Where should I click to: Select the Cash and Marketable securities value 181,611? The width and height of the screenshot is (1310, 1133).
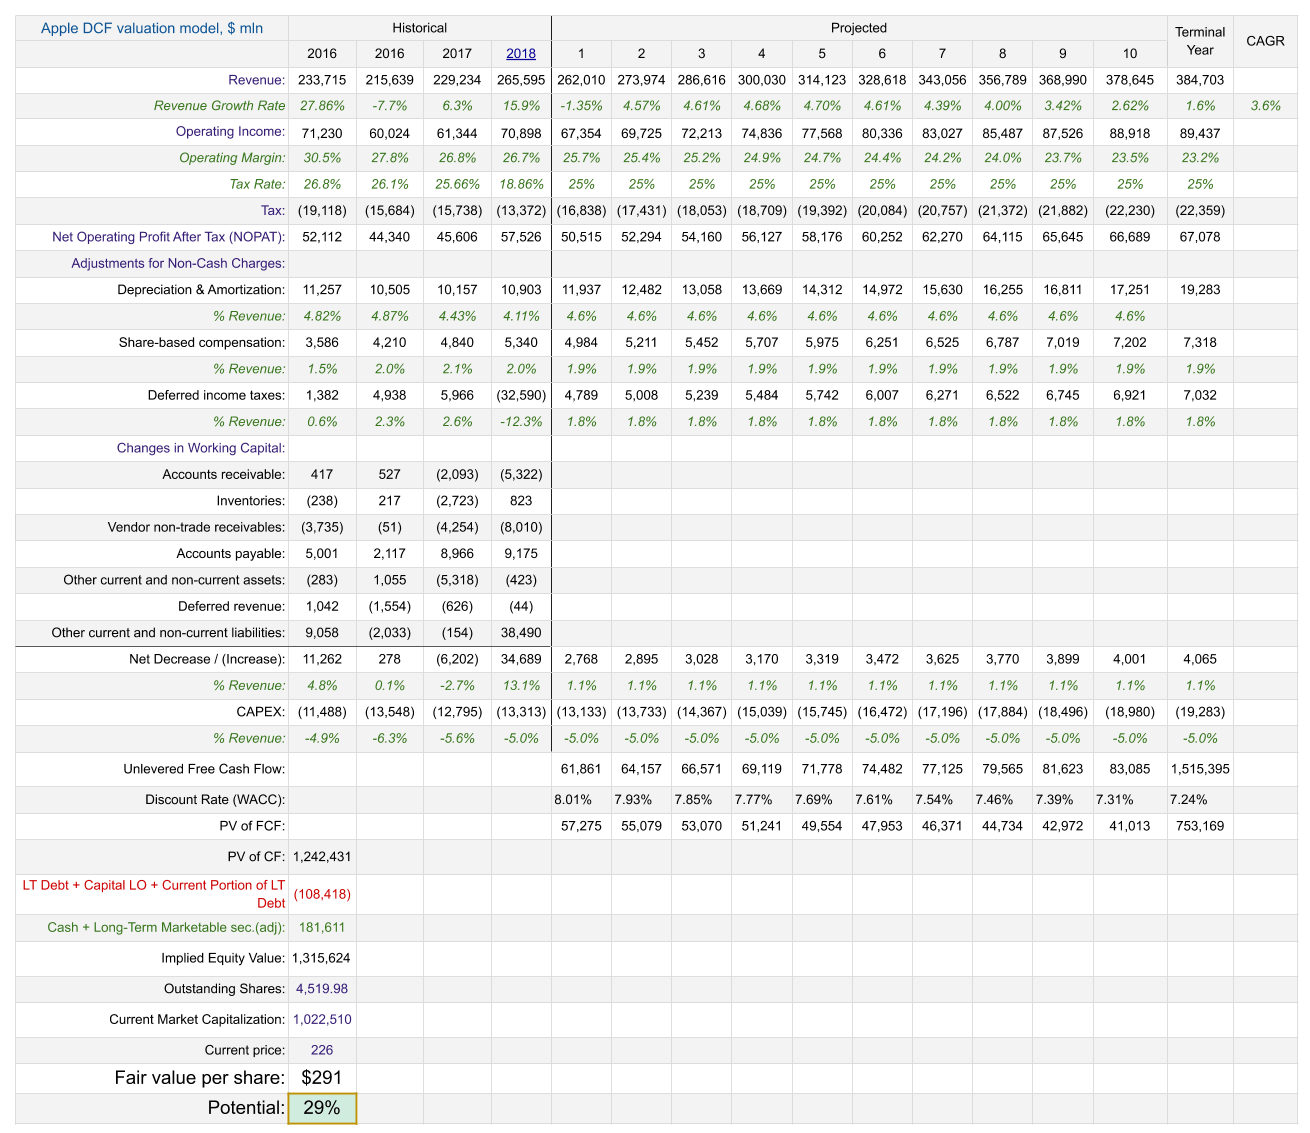tap(322, 928)
